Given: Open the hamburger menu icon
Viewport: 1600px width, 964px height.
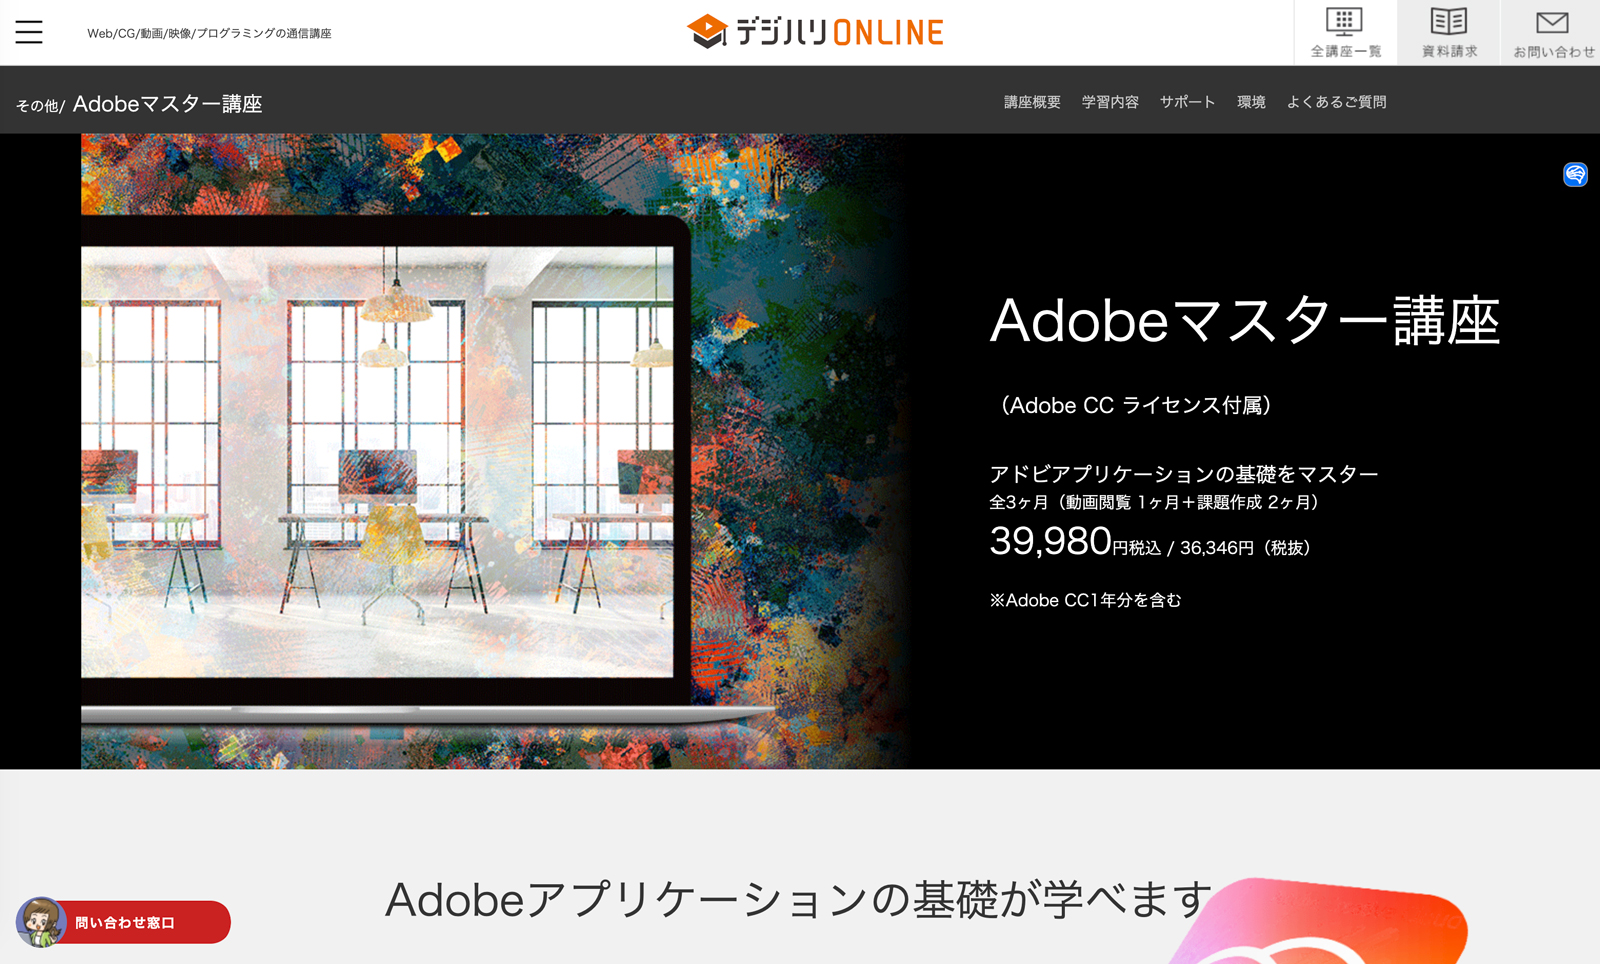Looking at the screenshot, I should coord(29,32).
